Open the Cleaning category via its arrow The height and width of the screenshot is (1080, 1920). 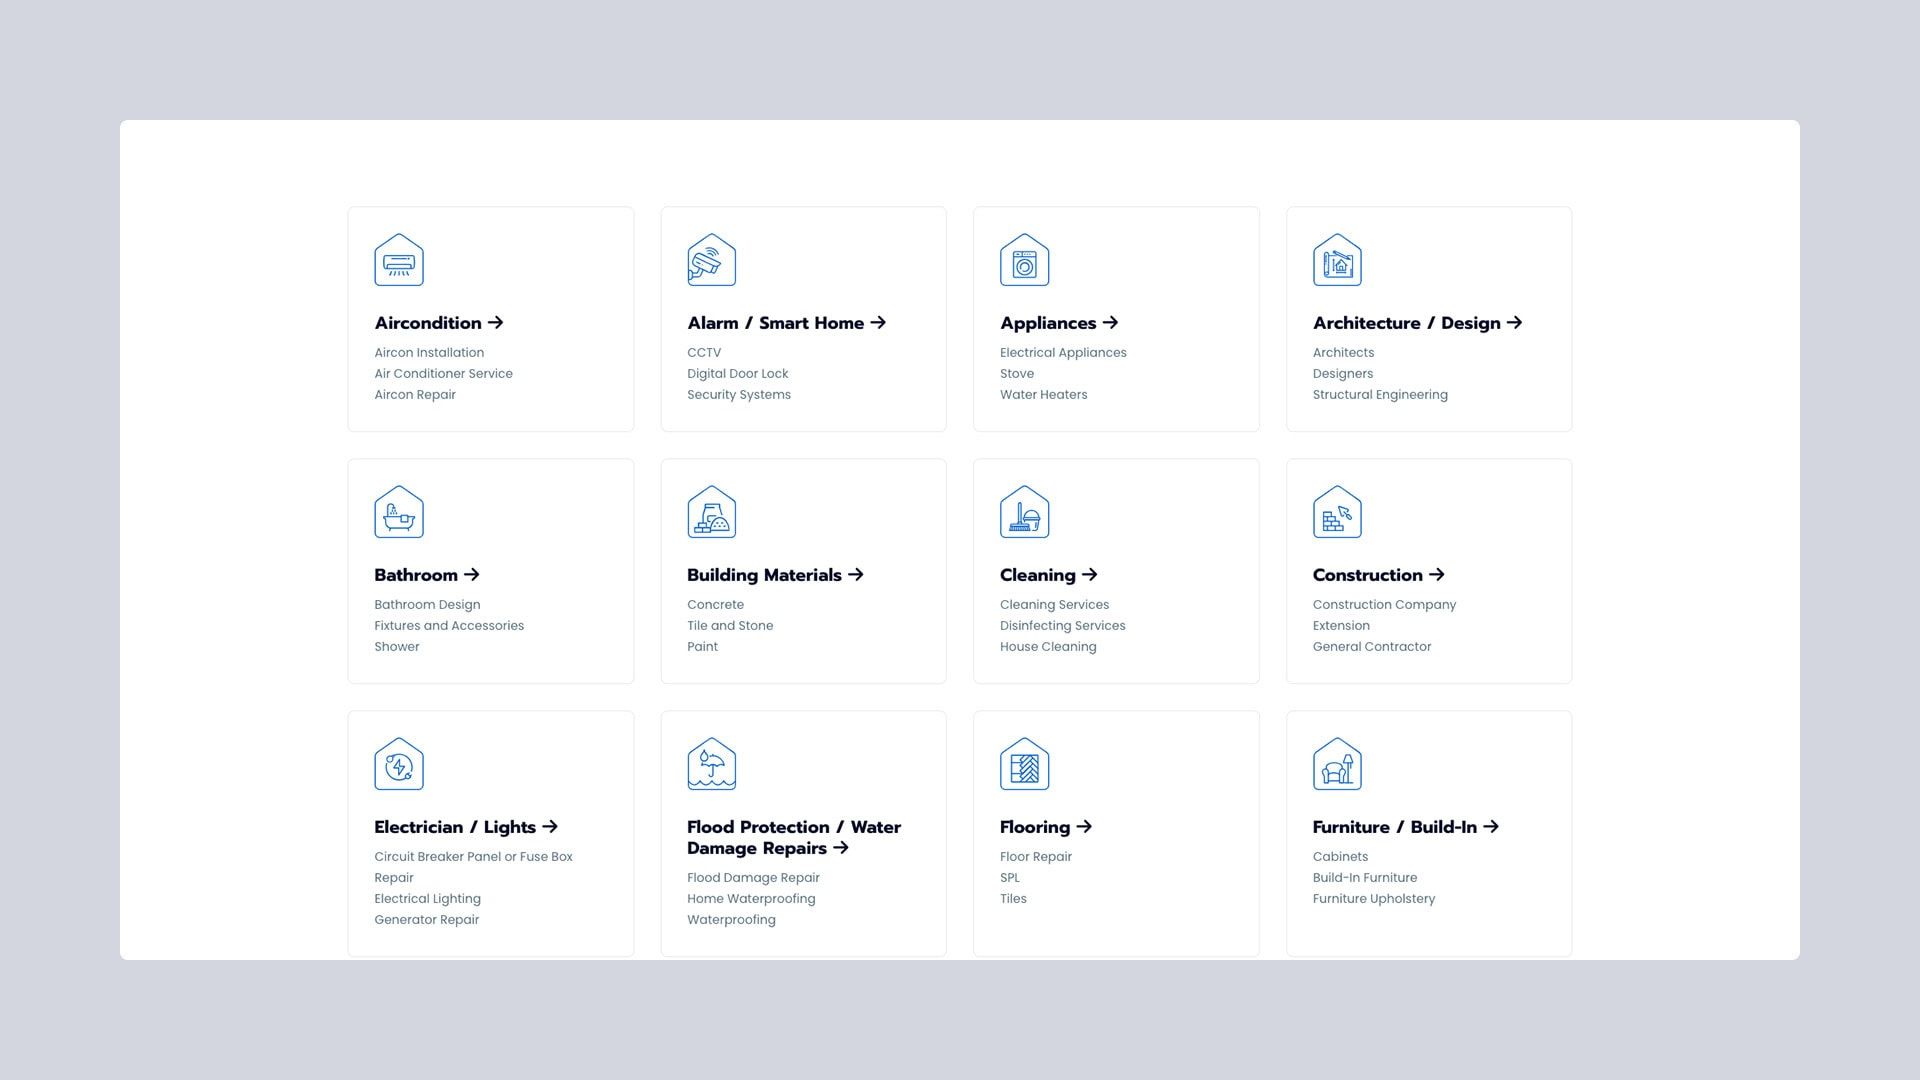(1089, 575)
